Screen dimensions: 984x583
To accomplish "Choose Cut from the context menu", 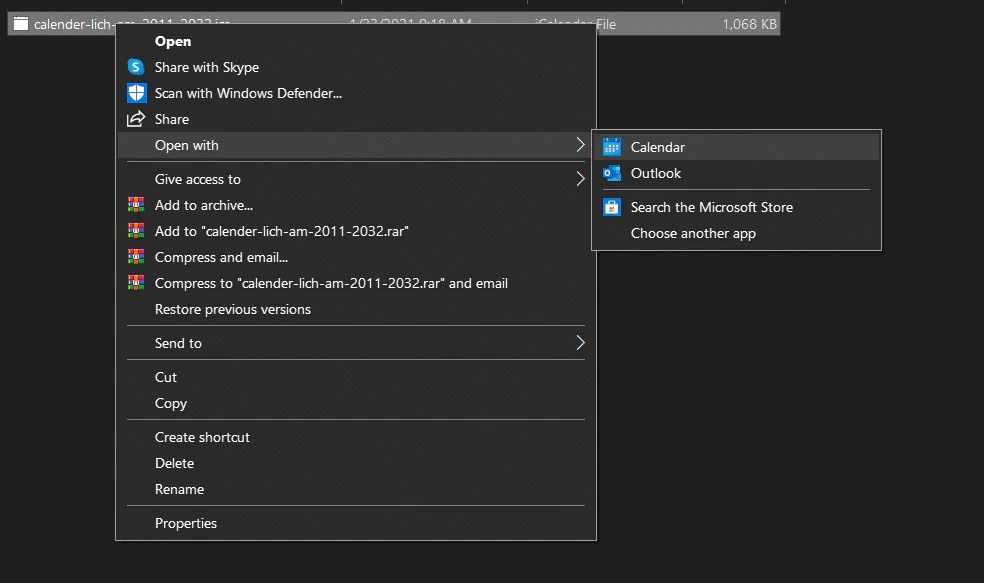I will point(356,377).
